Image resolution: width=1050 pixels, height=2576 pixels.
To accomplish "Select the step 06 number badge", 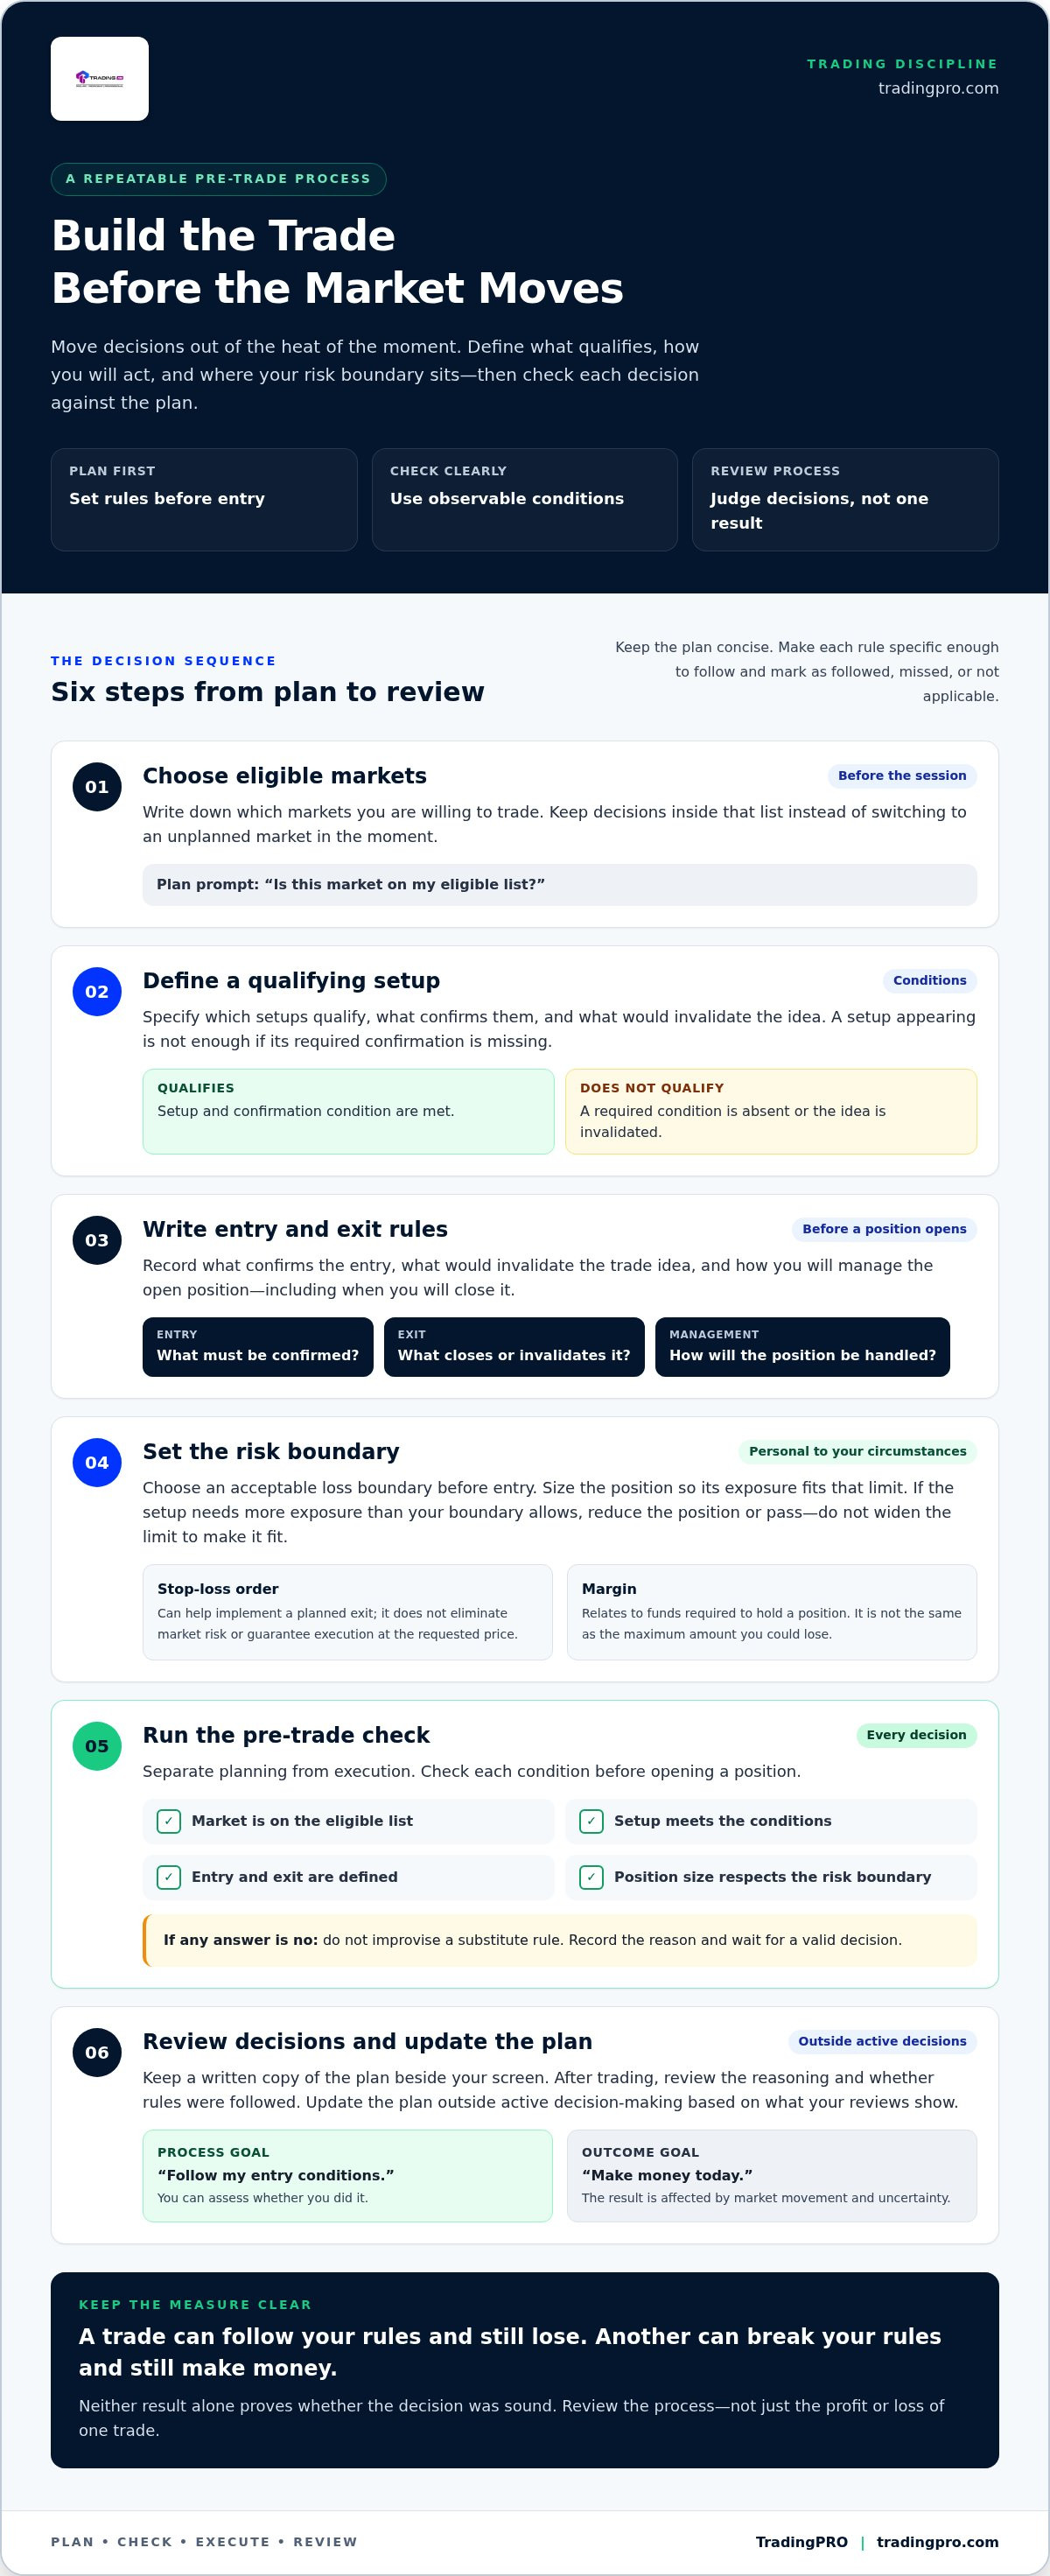I will tap(97, 2053).
